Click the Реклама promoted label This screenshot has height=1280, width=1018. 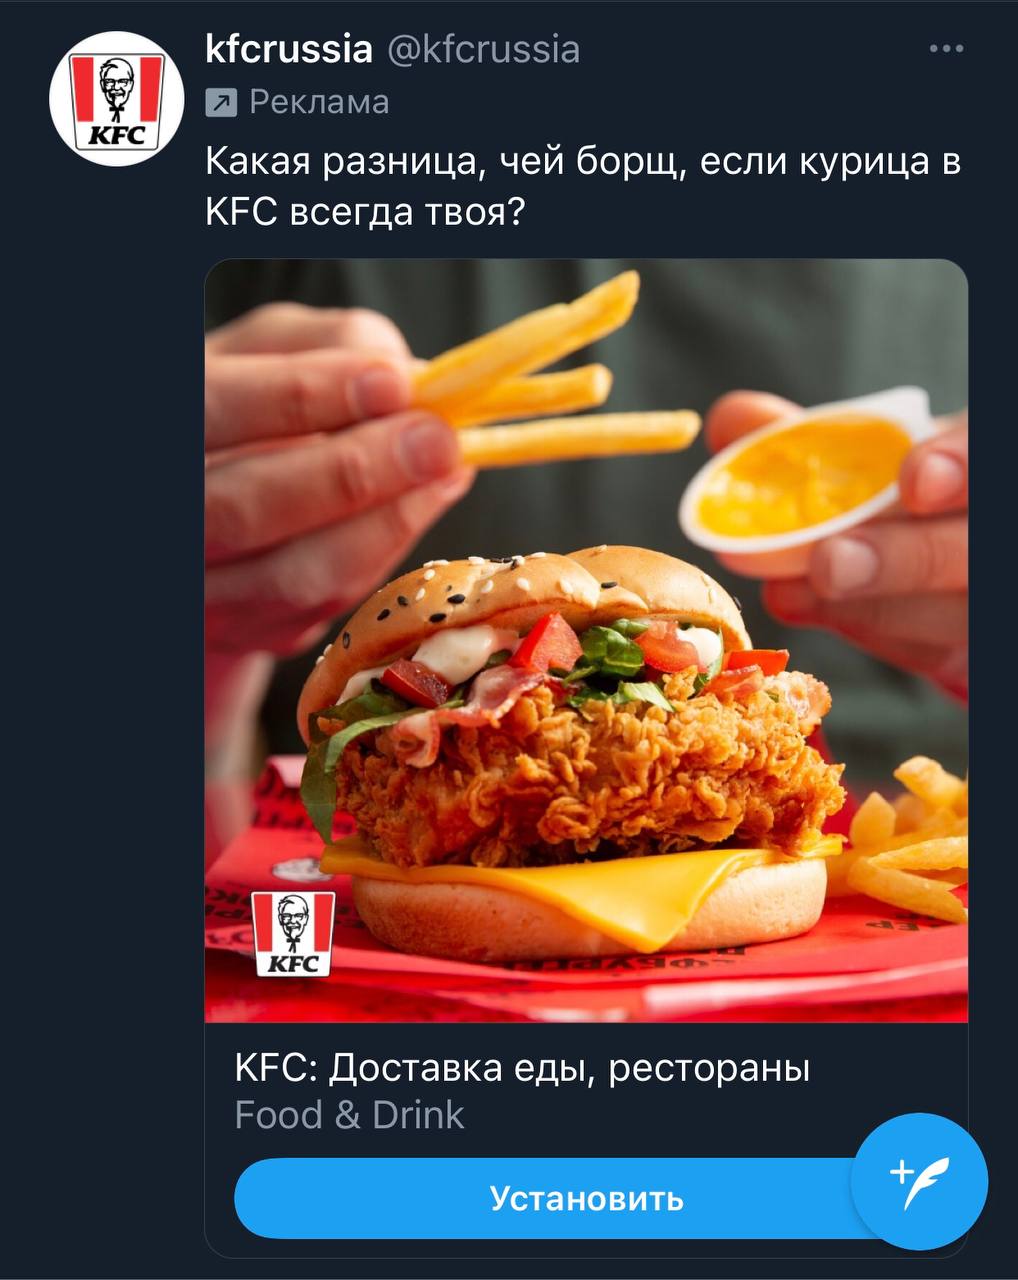coord(319,102)
